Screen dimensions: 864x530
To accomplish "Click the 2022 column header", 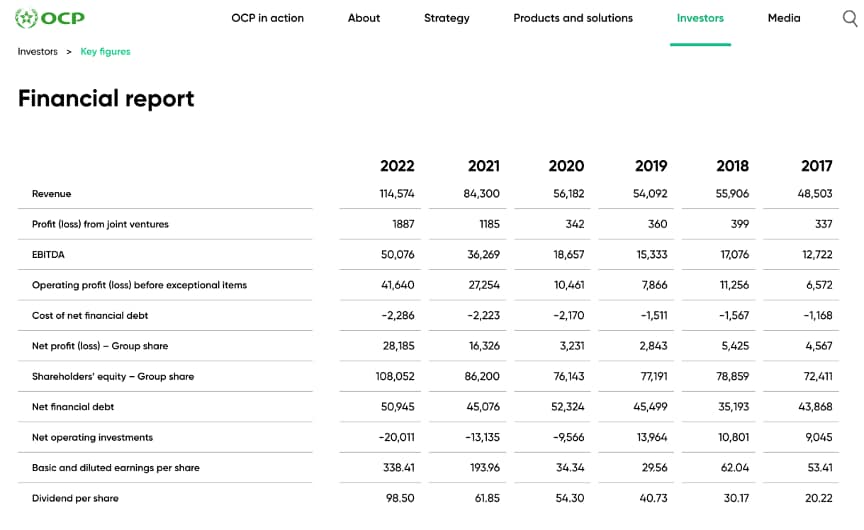I will pyautogui.click(x=397, y=166).
